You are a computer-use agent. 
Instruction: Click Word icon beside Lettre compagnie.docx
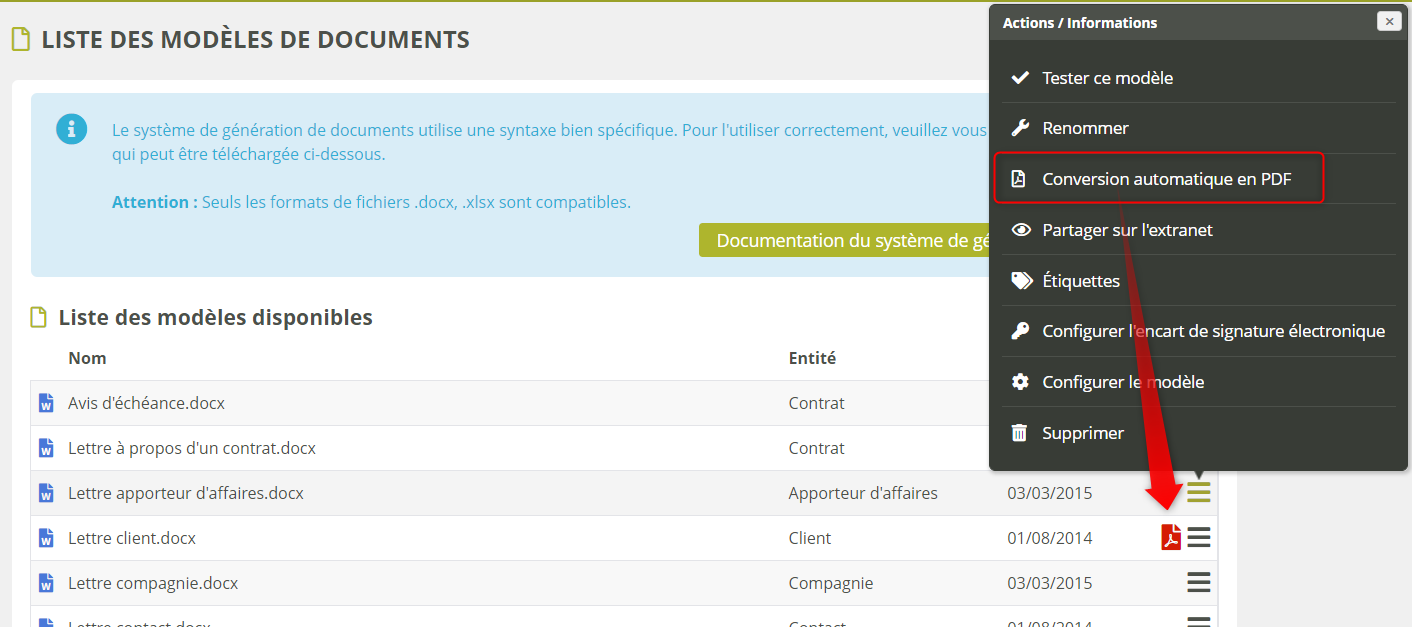[45, 583]
